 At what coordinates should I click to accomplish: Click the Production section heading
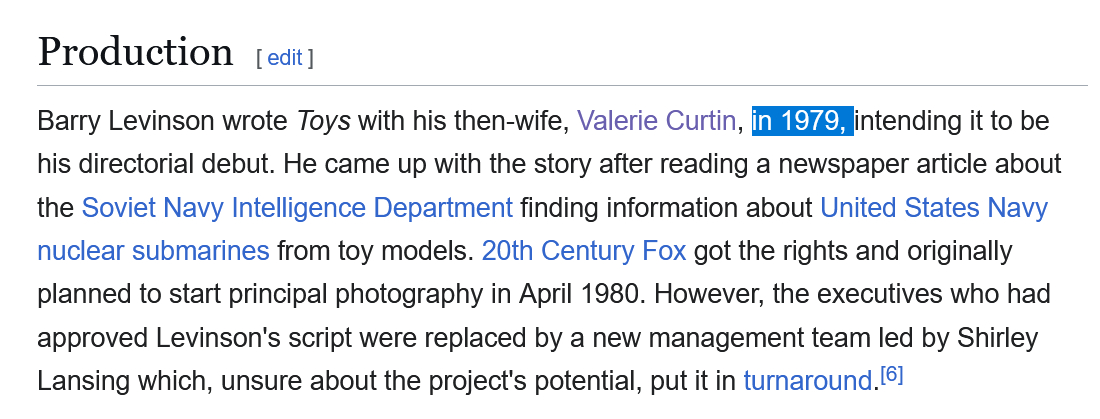tap(135, 52)
